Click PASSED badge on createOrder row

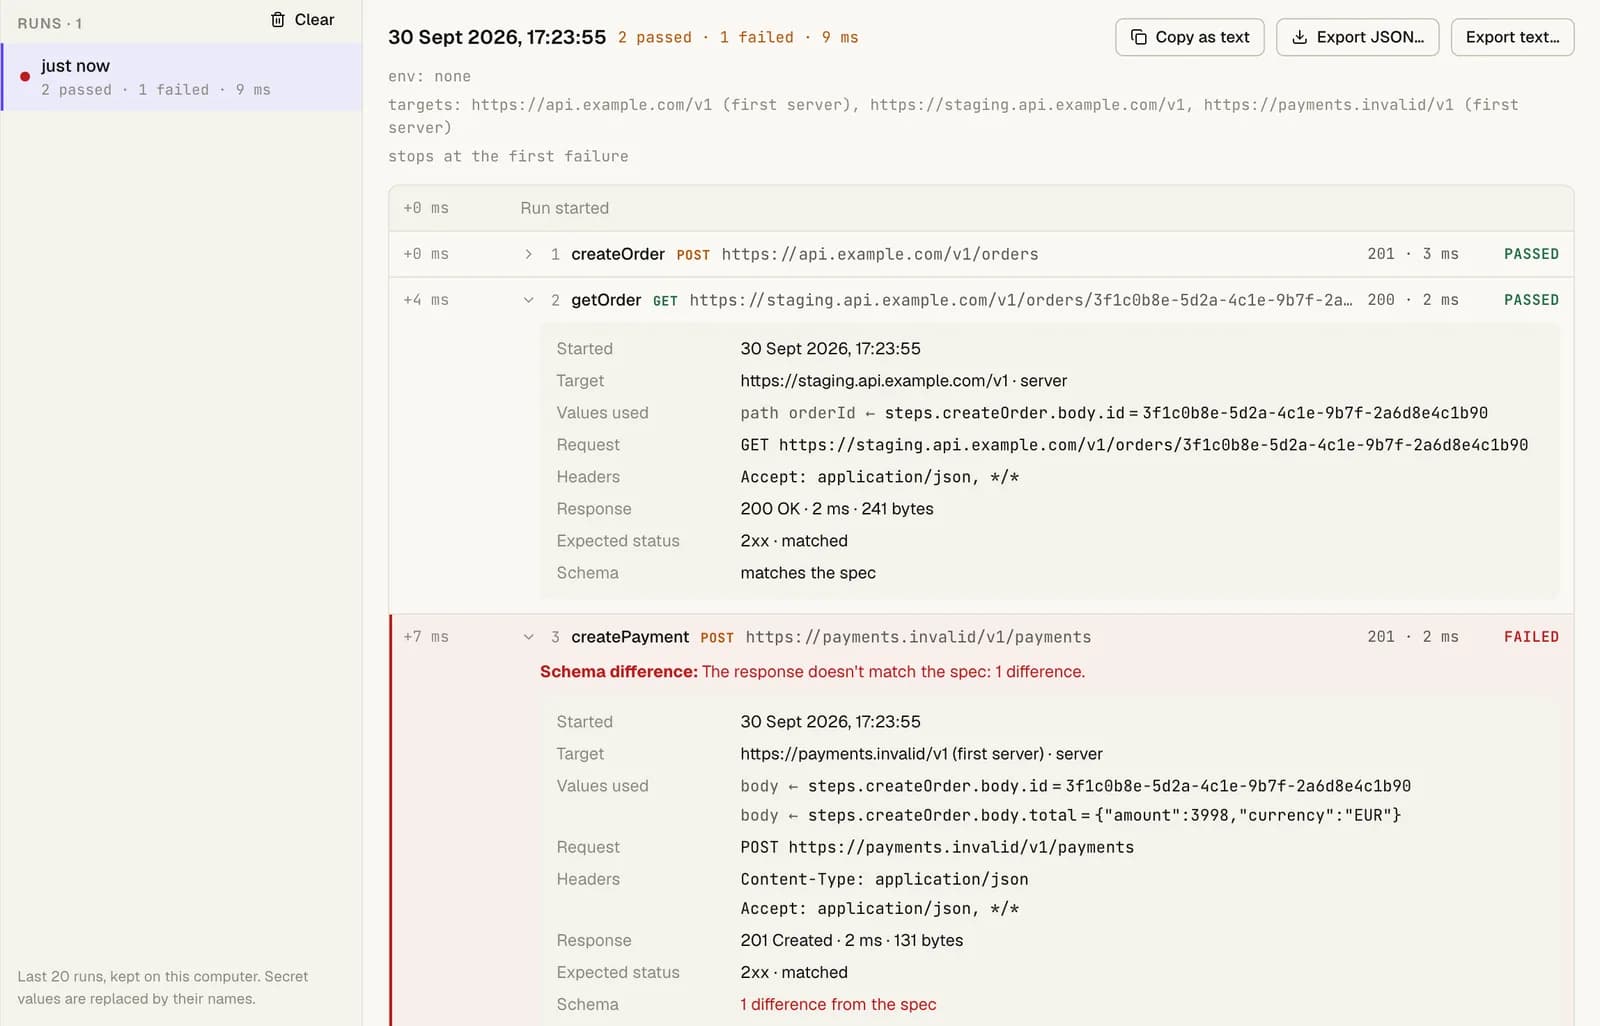(1531, 254)
